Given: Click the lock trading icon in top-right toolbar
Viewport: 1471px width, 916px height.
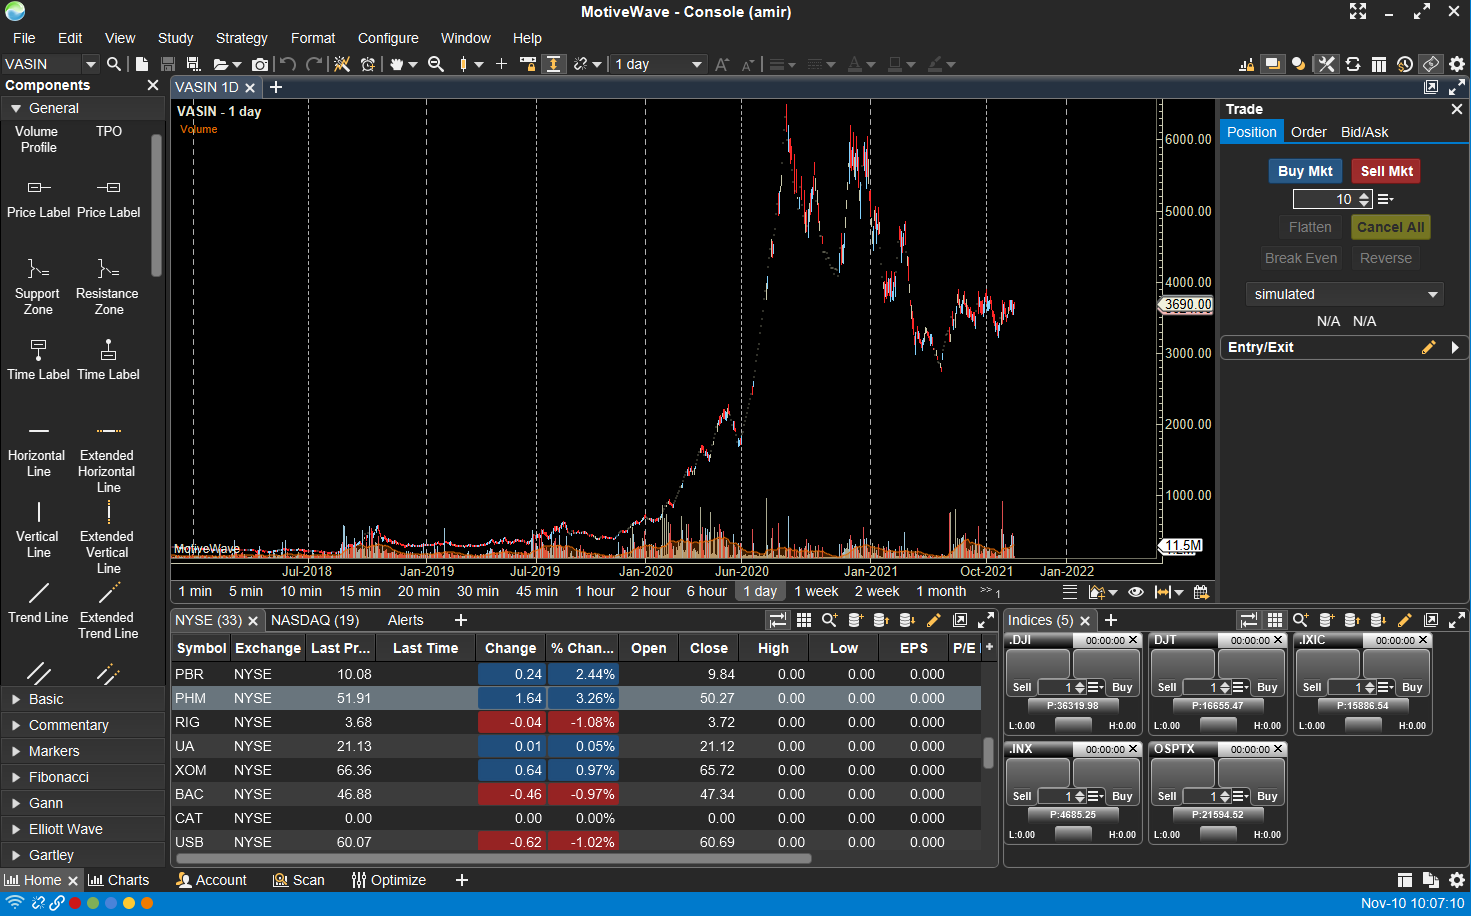Looking at the screenshot, I should [x=1247, y=64].
